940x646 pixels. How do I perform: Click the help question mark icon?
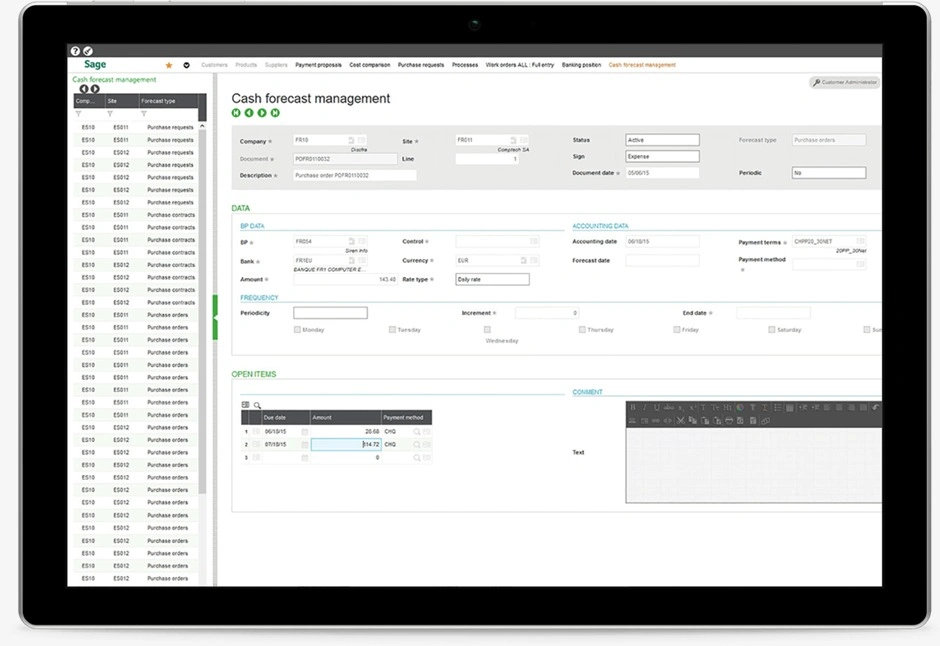click(x=75, y=51)
